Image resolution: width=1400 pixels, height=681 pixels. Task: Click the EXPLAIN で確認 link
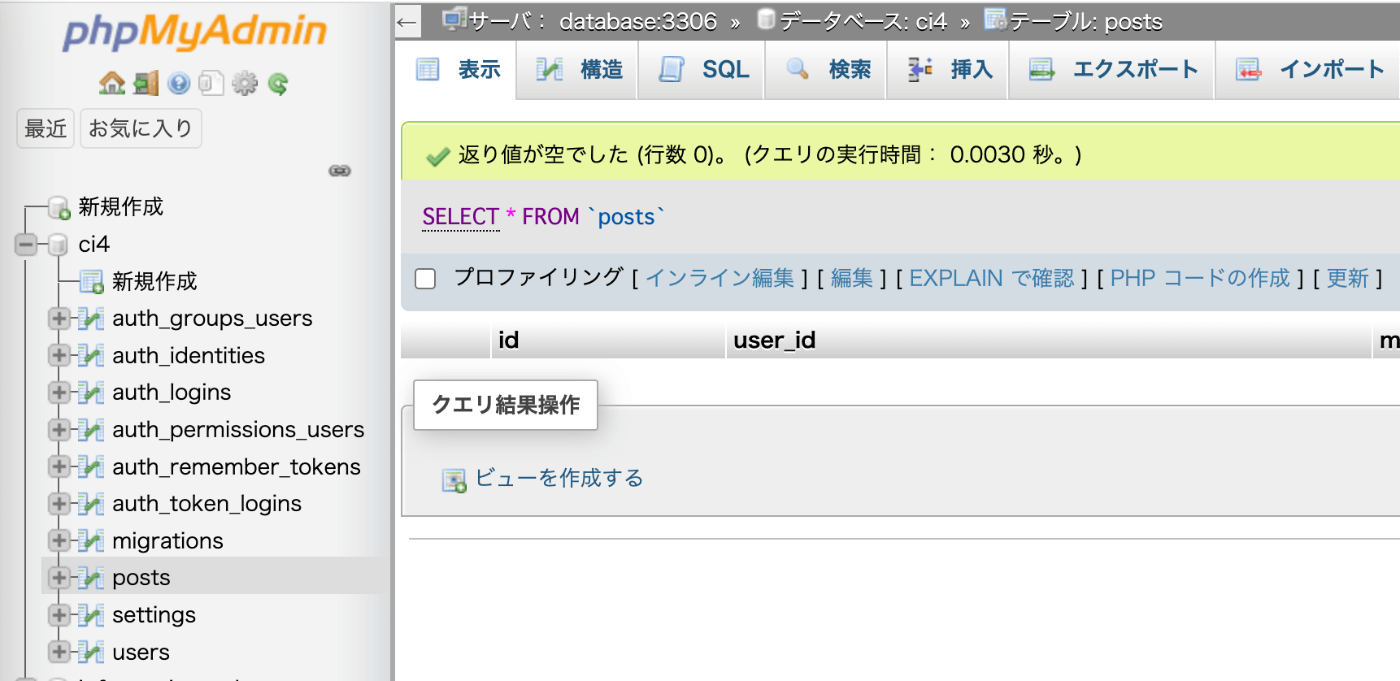(992, 279)
